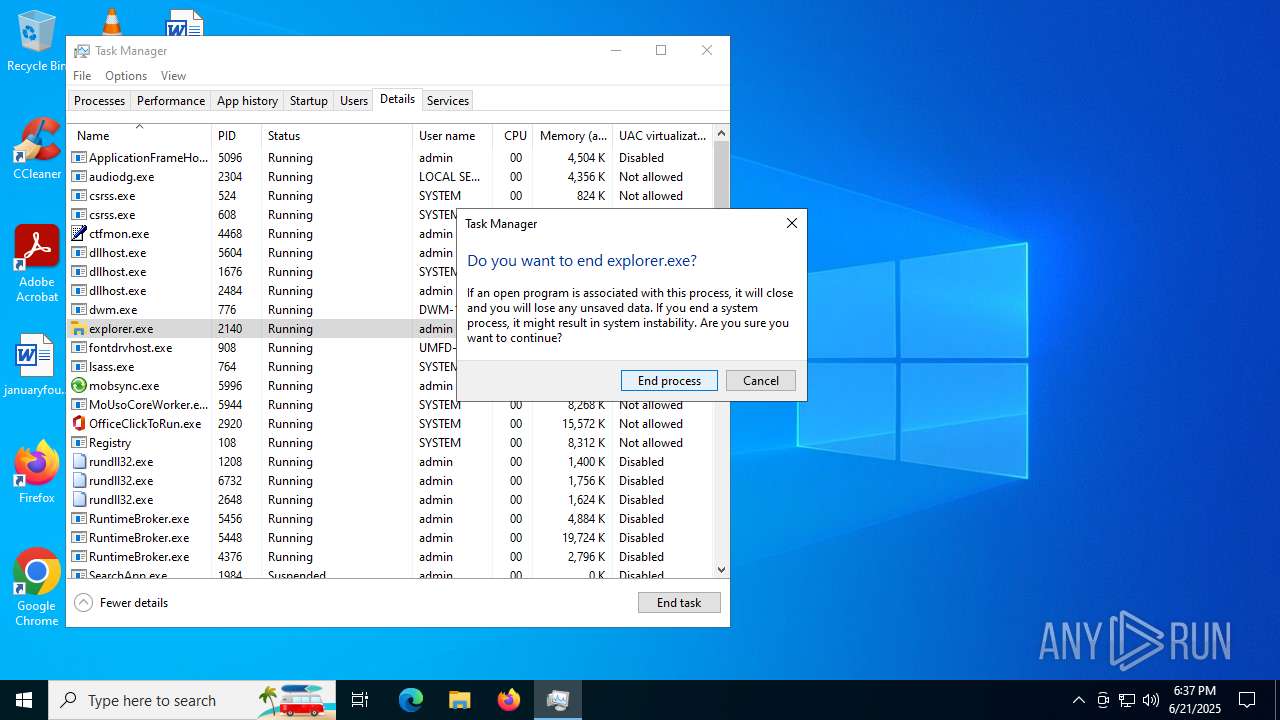The width and height of the screenshot is (1280, 720).
Task: Switch to the Users tab
Action: 354,101
